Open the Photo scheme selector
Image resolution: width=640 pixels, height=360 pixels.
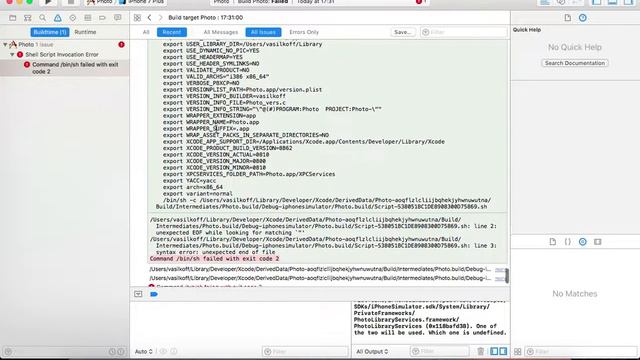pos(100,2)
